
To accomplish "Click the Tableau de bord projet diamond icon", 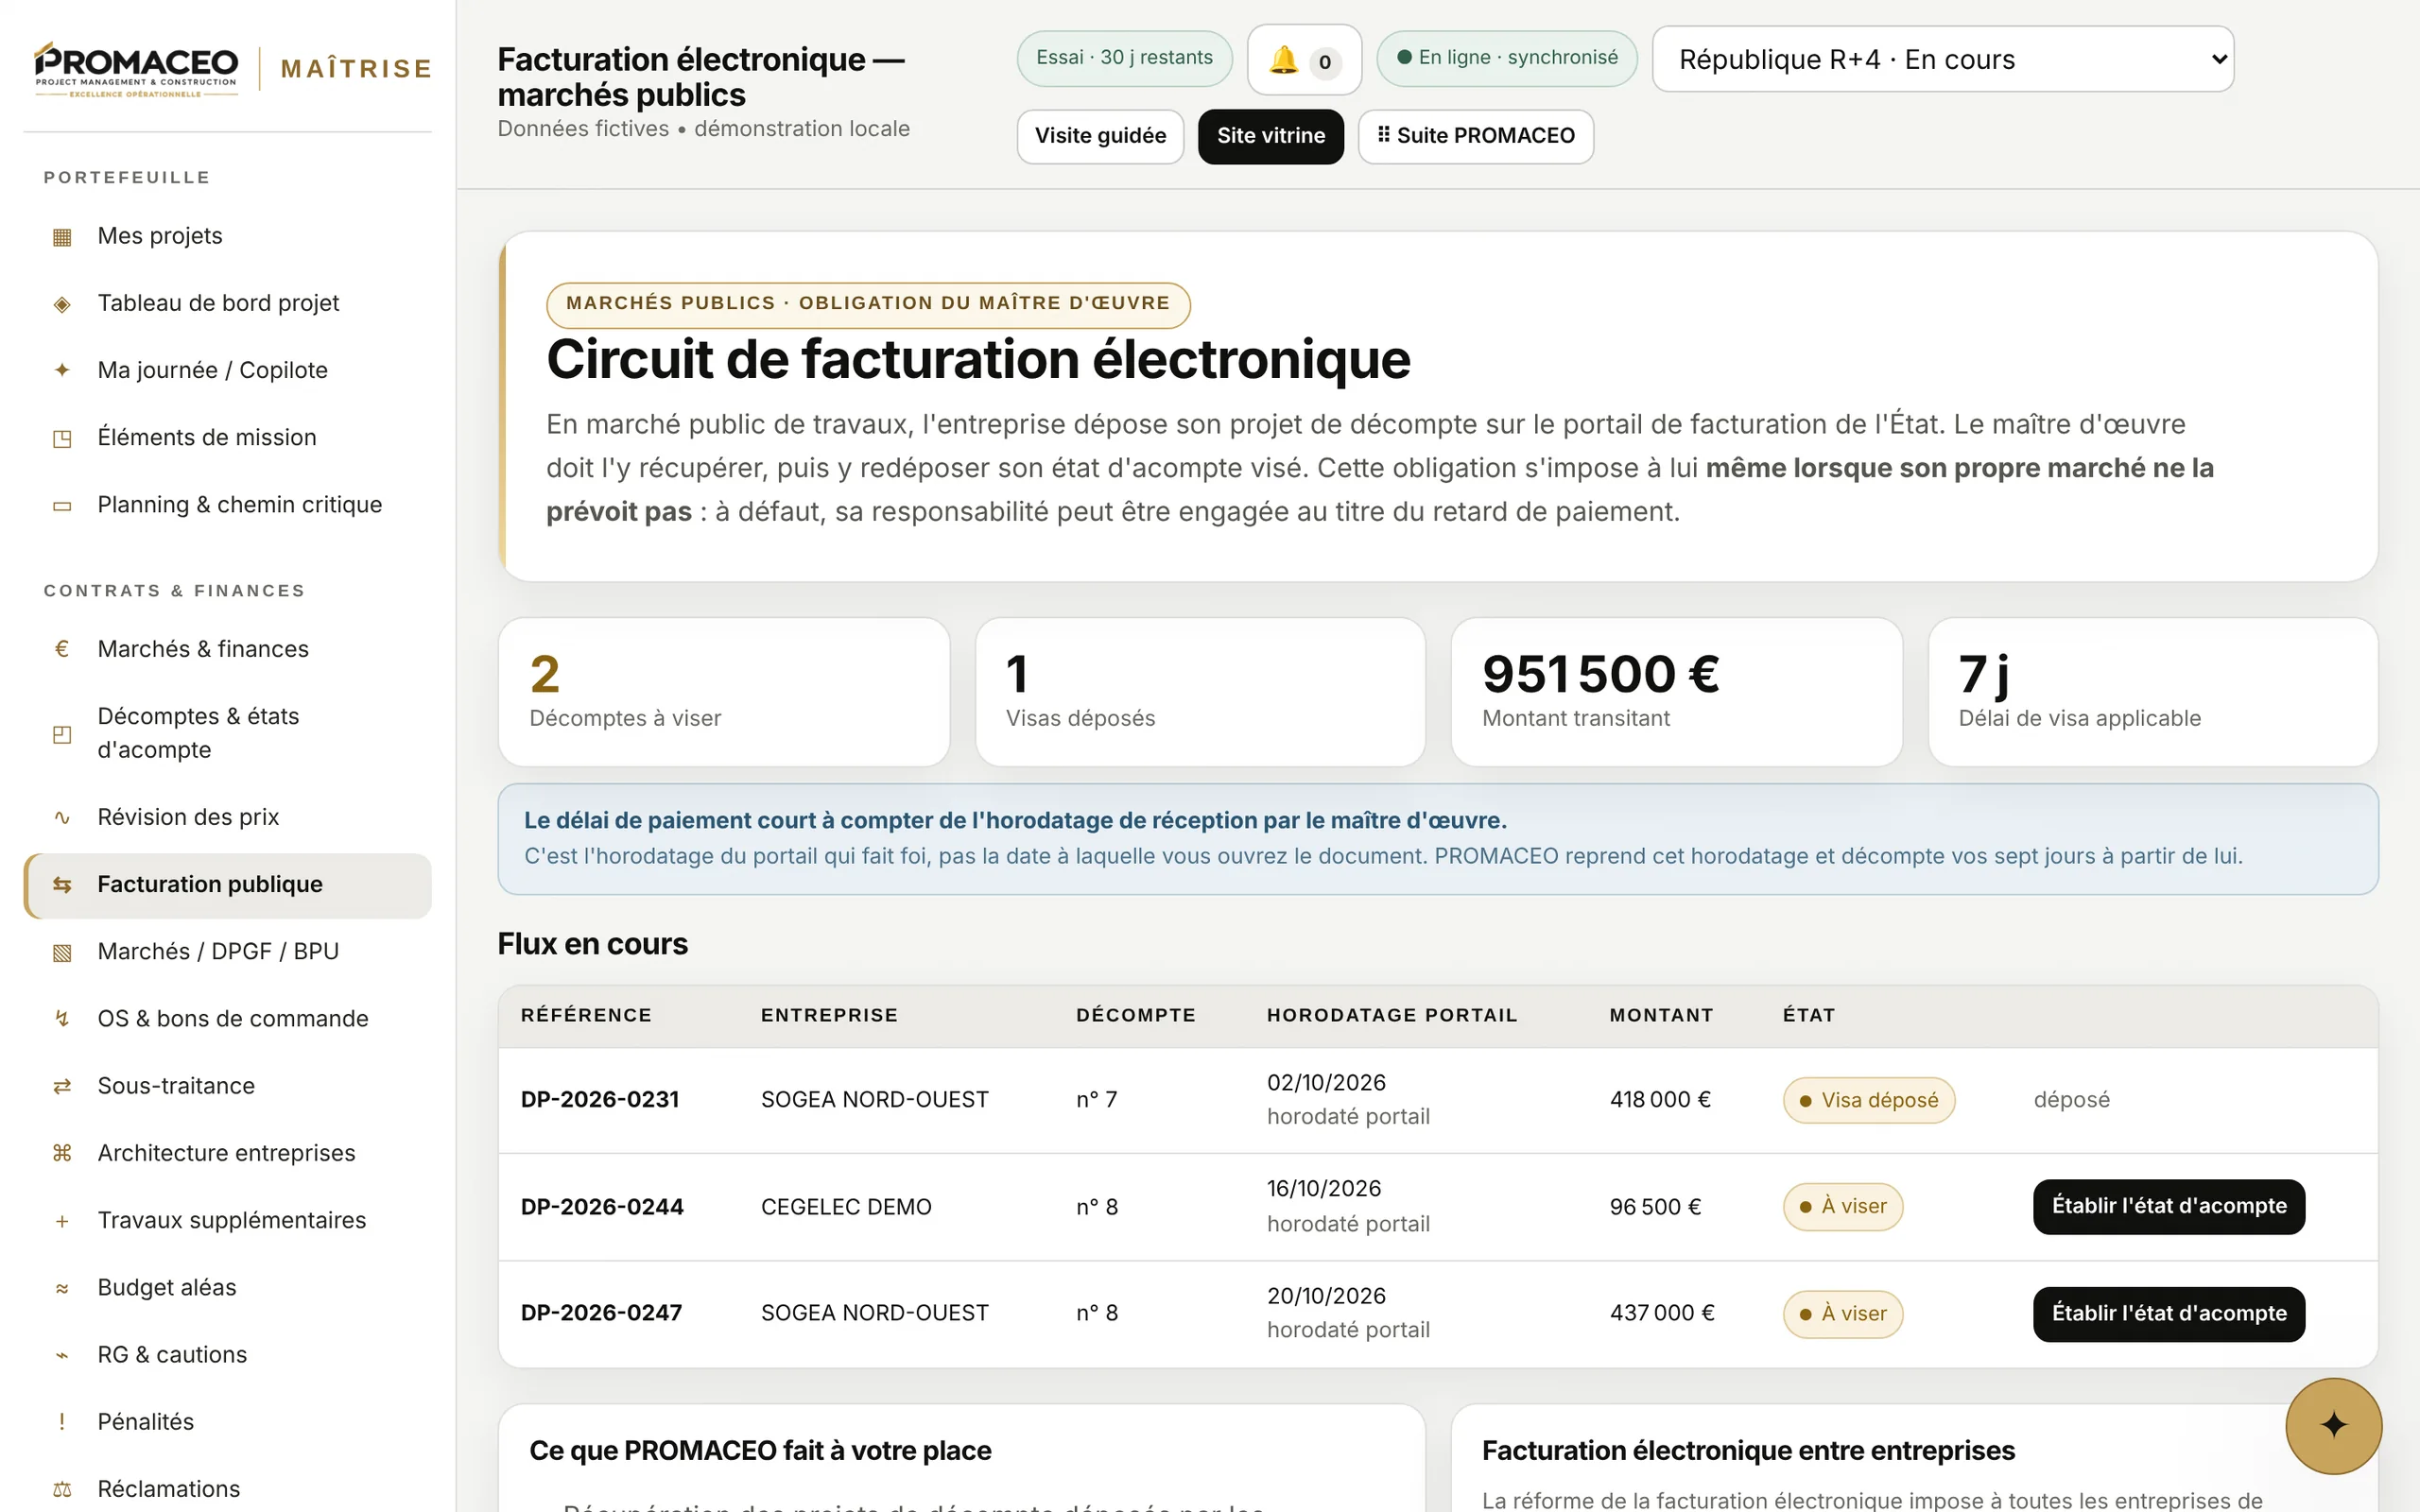I will coord(62,304).
